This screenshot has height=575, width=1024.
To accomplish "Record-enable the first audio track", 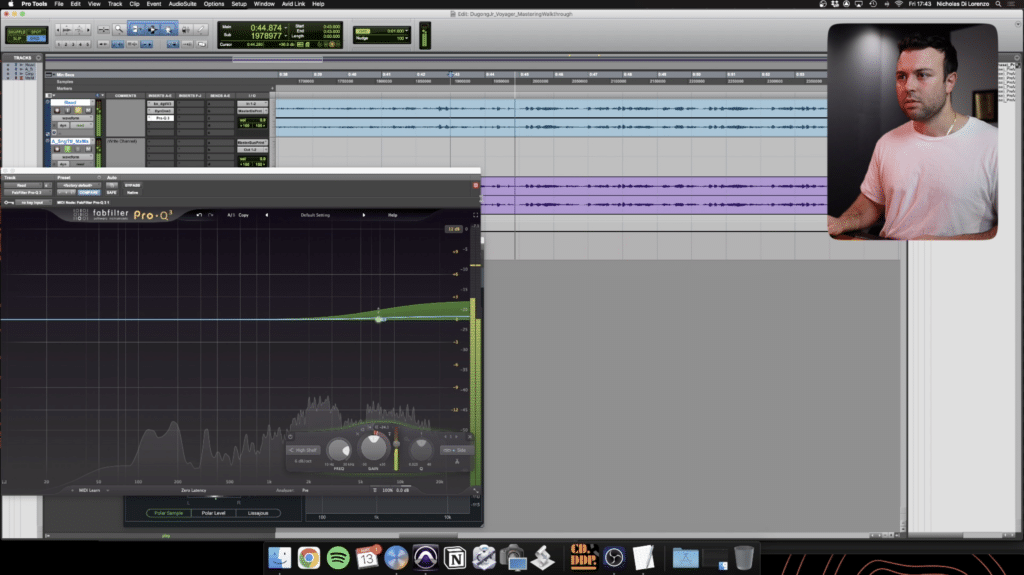I will tap(57, 110).
